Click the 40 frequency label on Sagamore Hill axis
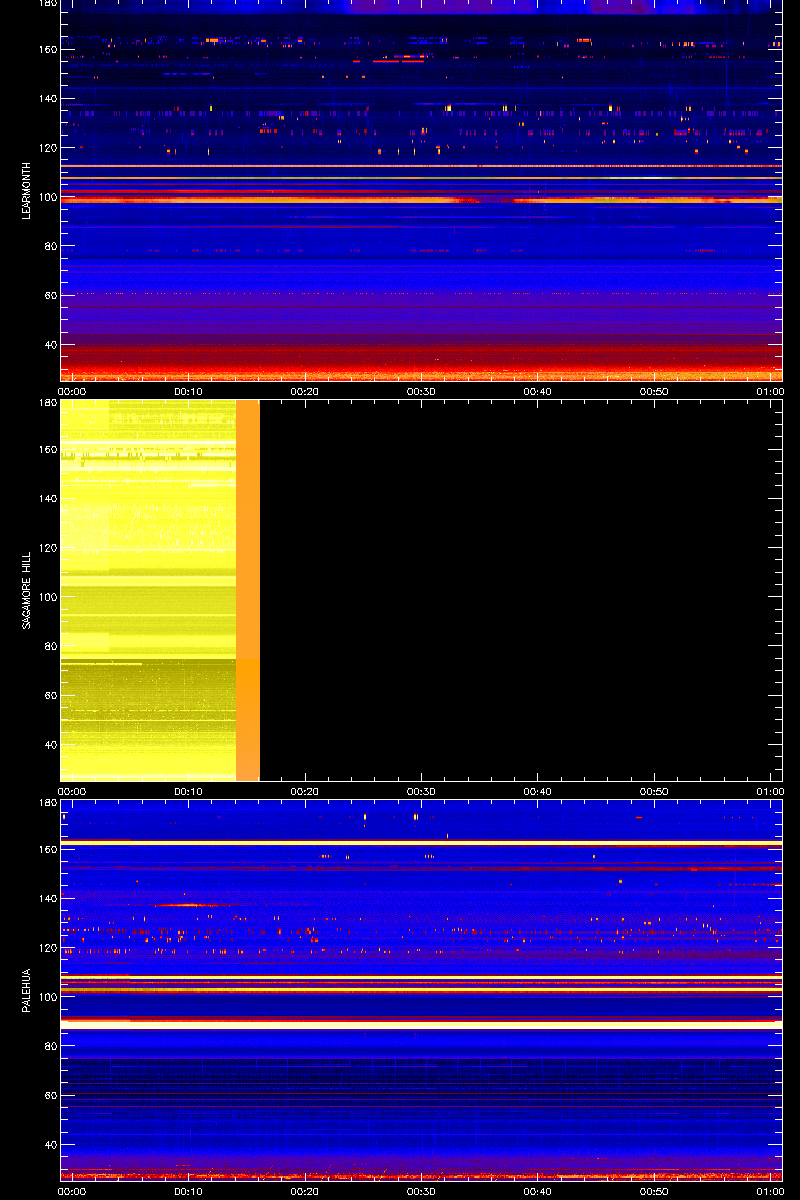This screenshot has width=800, height=1200. pyautogui.click(x=49, y=745)
